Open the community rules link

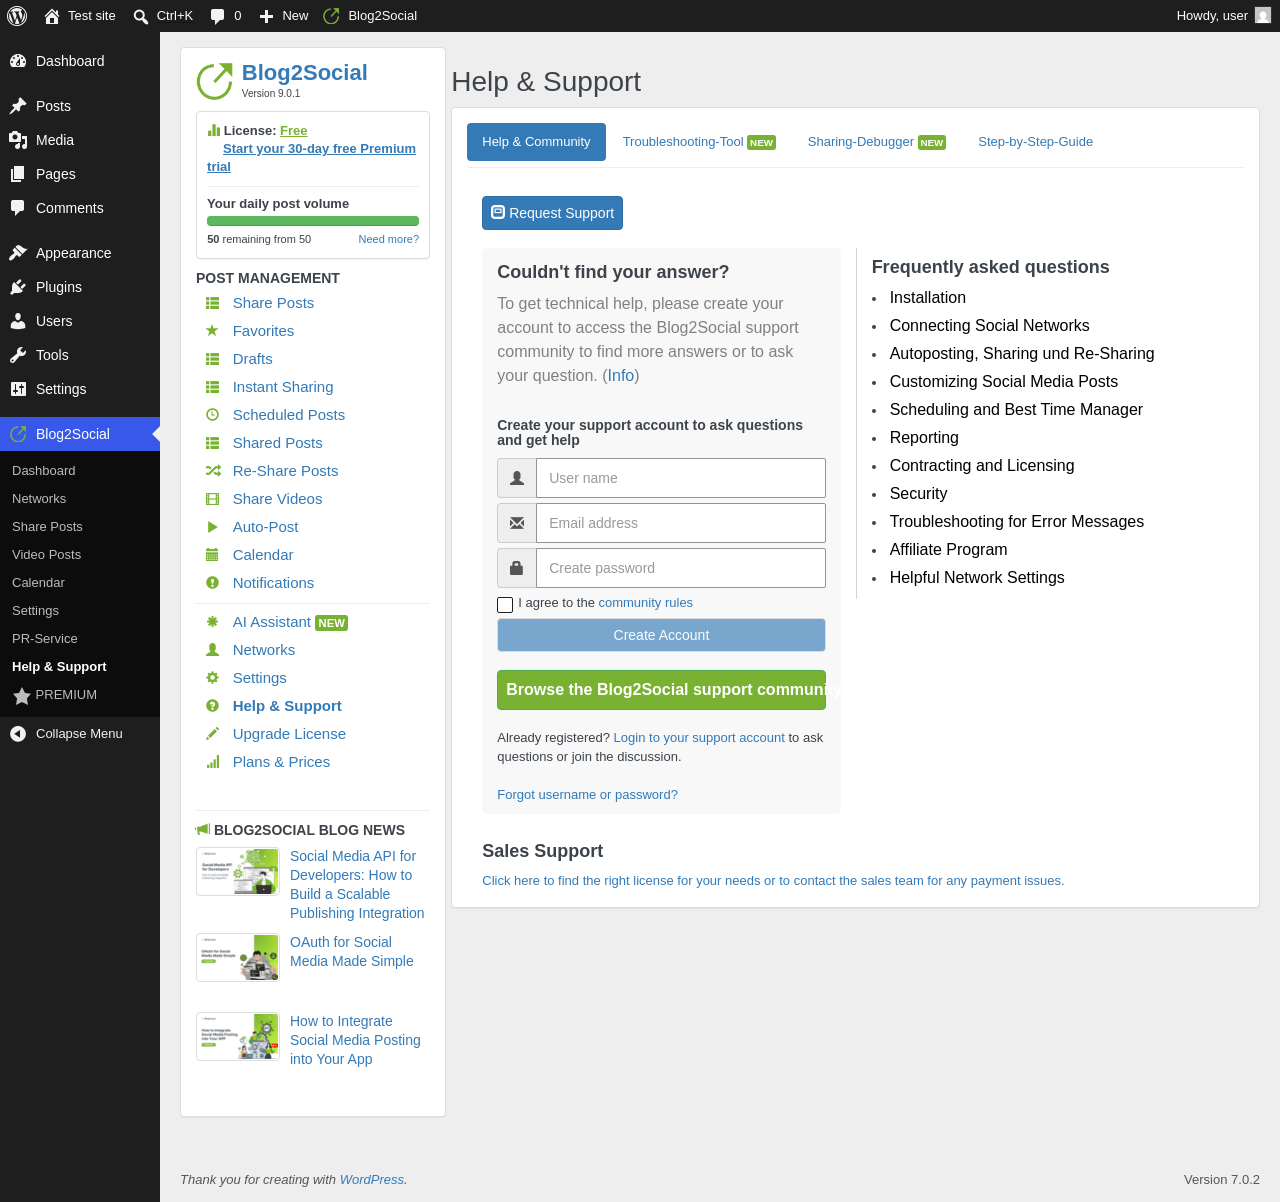coord(645,603)
